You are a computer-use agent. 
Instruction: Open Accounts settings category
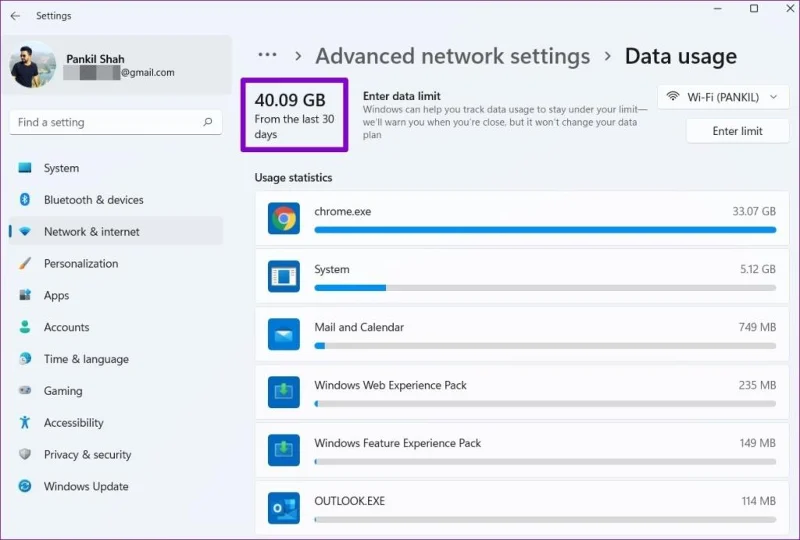click(x=115, y=327)
